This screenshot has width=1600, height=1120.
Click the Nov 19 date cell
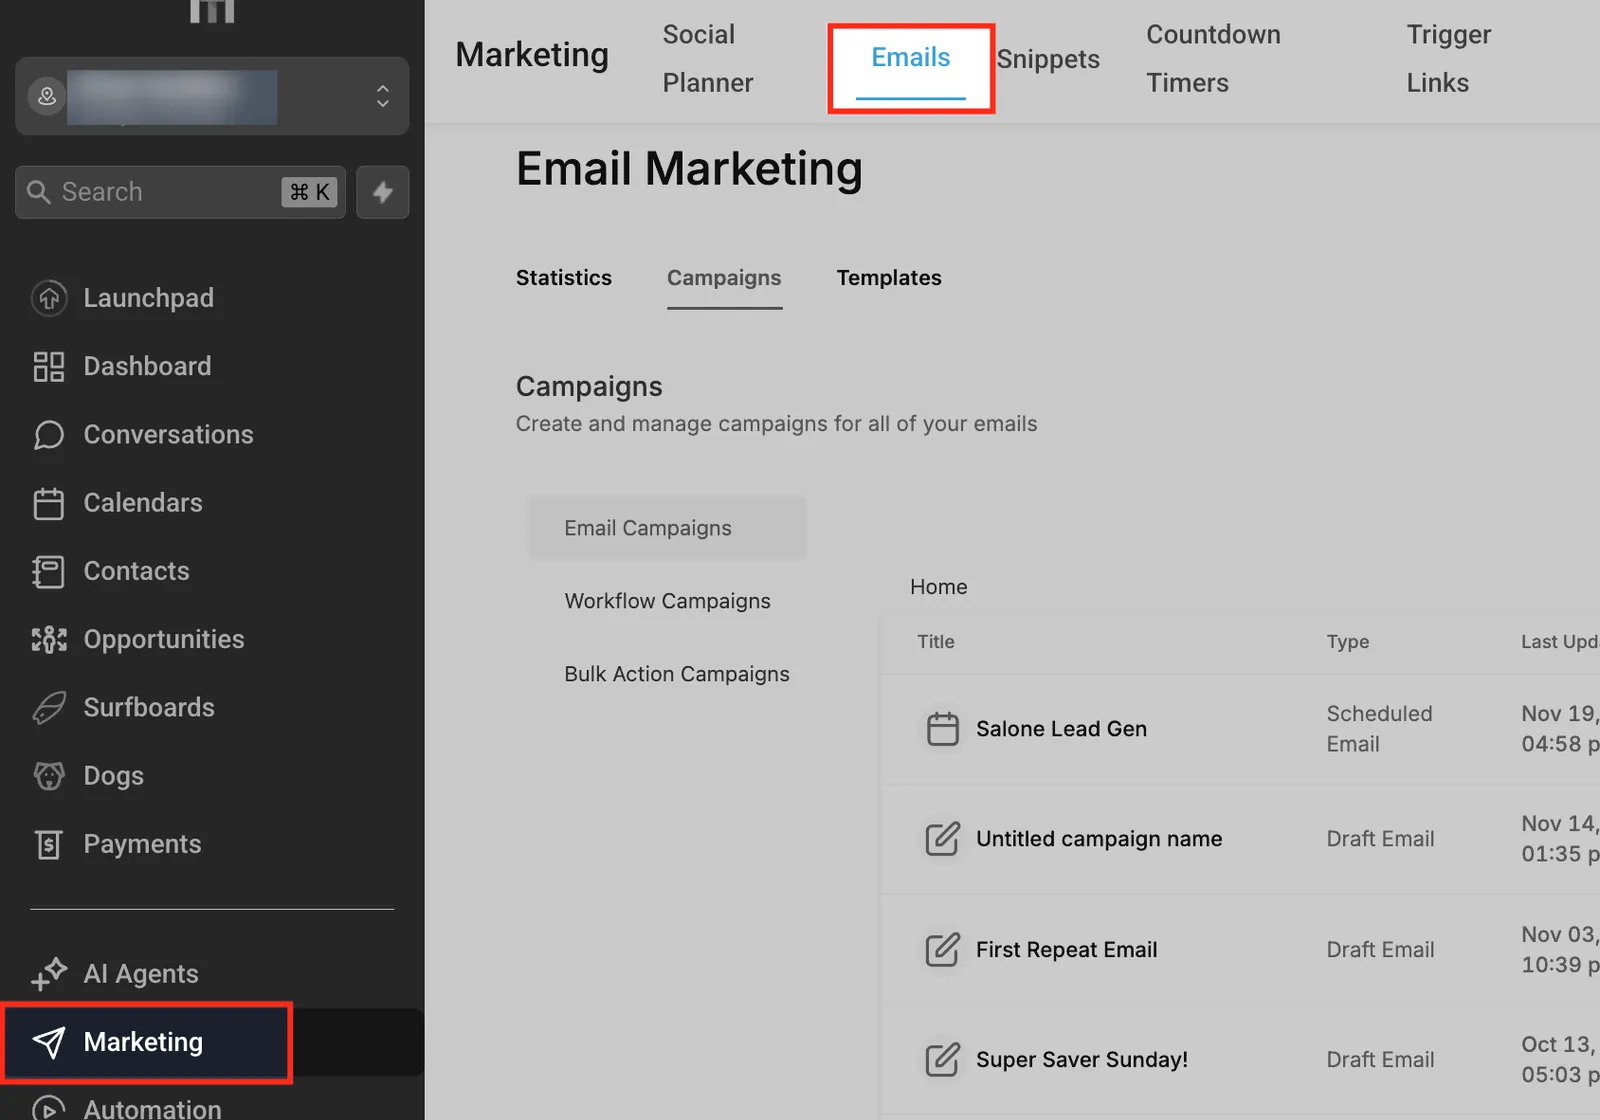point(1560,729)
